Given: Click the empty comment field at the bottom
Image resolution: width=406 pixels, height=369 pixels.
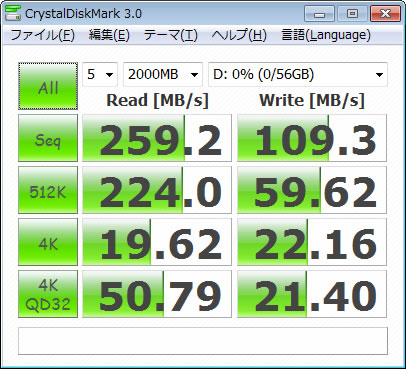Looking at the screenshot, I should tap(203, 341).
